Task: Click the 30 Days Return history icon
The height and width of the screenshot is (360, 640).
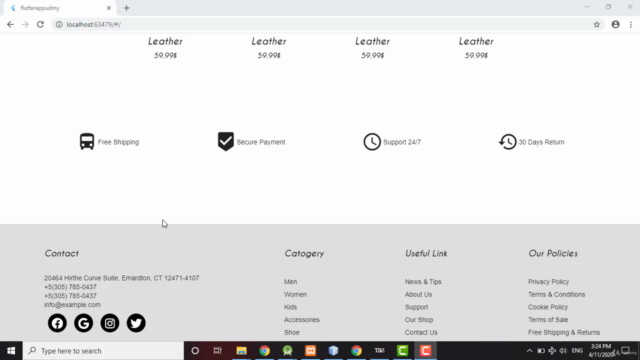Action: pyautogui.click(x=507, y=142)
